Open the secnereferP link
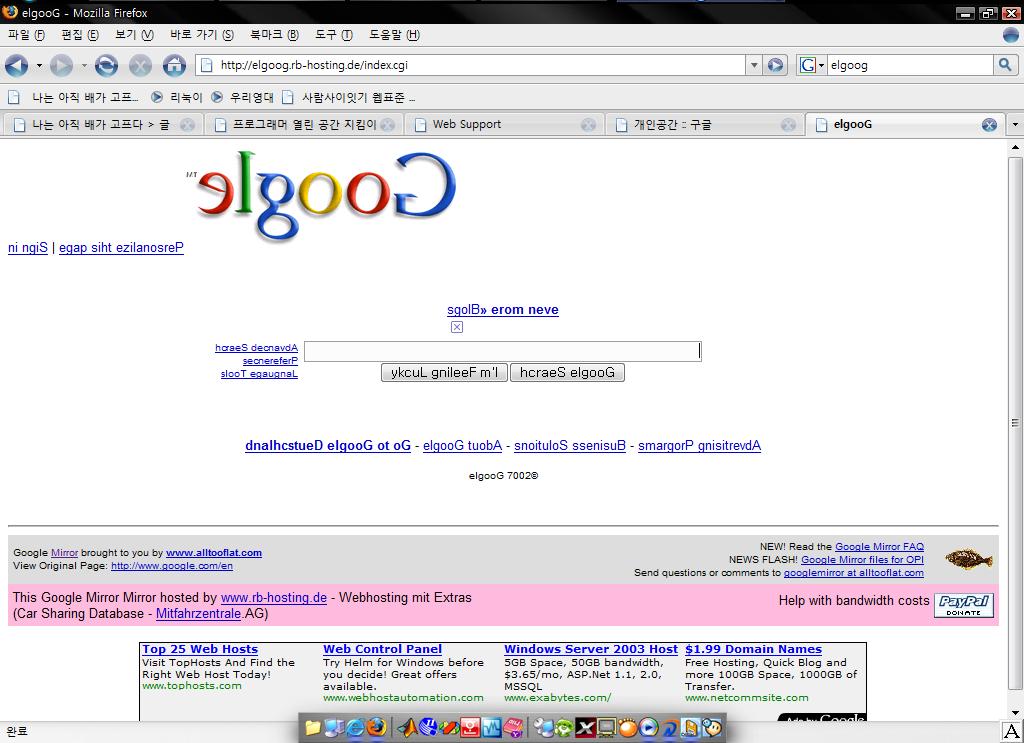 (x=270, y=360)
